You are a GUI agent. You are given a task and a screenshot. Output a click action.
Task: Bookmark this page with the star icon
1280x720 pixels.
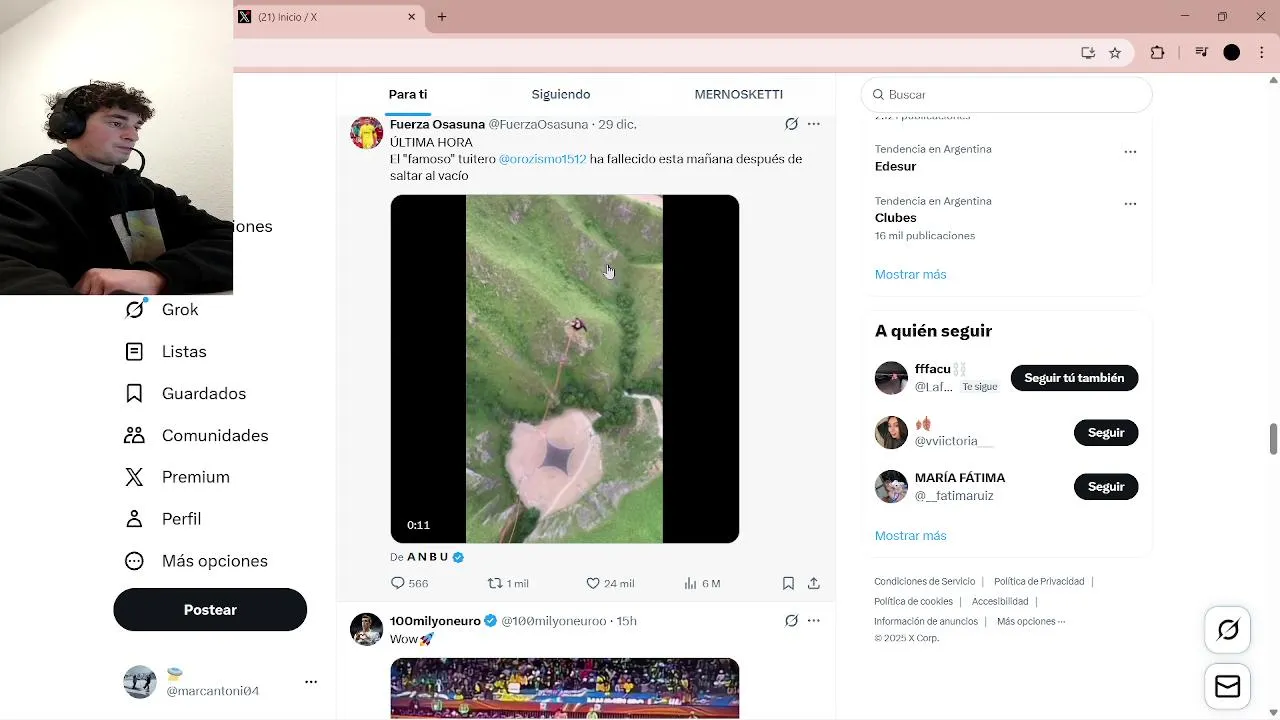1115,53
